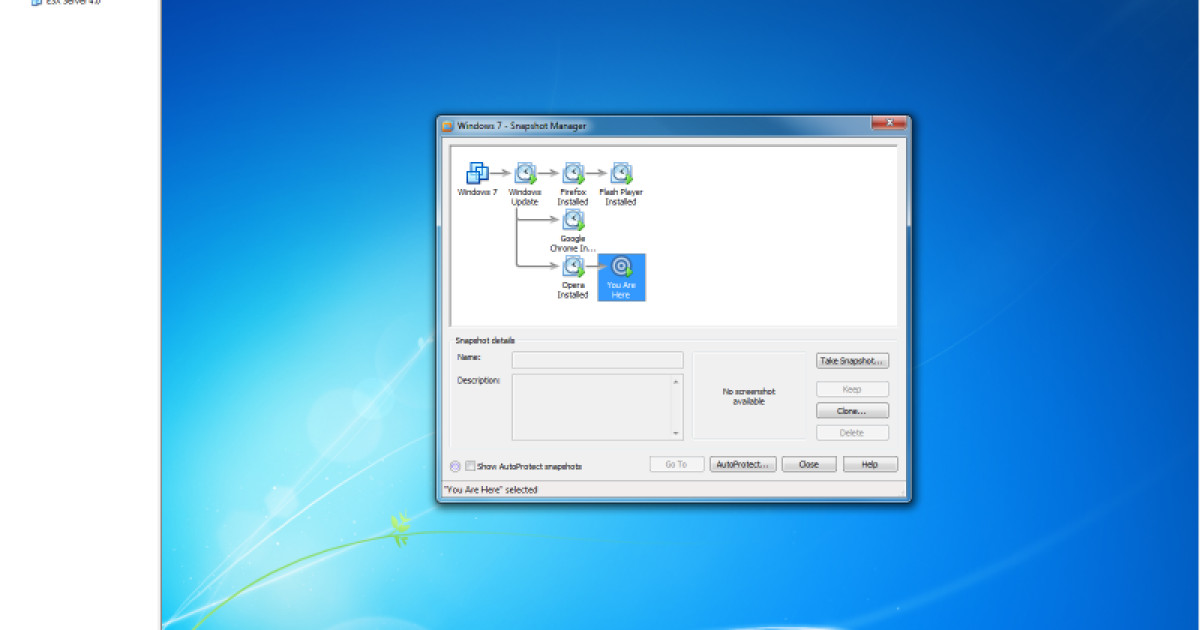Image resolution: width=1200 pixels, height=630 pixels.
Task: Click the greyed Go To button
Action: (676, 464)
